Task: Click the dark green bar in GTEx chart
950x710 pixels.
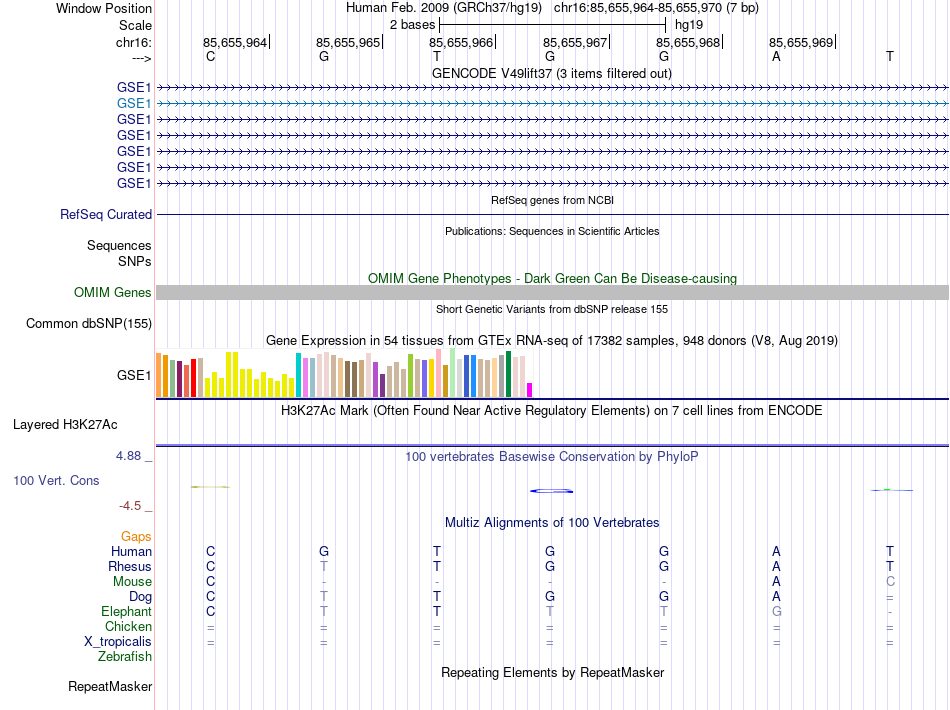Action: (x=508, y=374)
